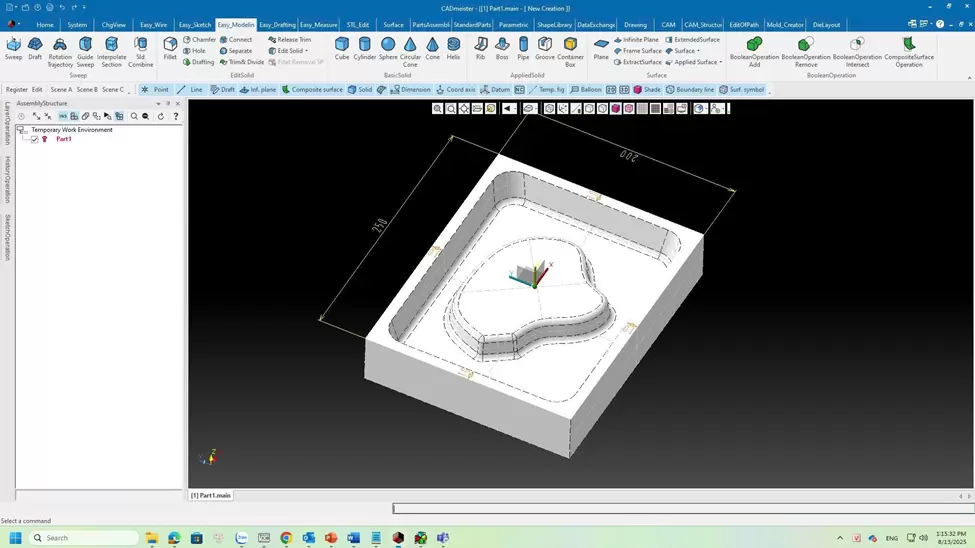975x548 pixels.
Task: Open CompositeSurface Operation tool
Action: click(x=908, y=50)
